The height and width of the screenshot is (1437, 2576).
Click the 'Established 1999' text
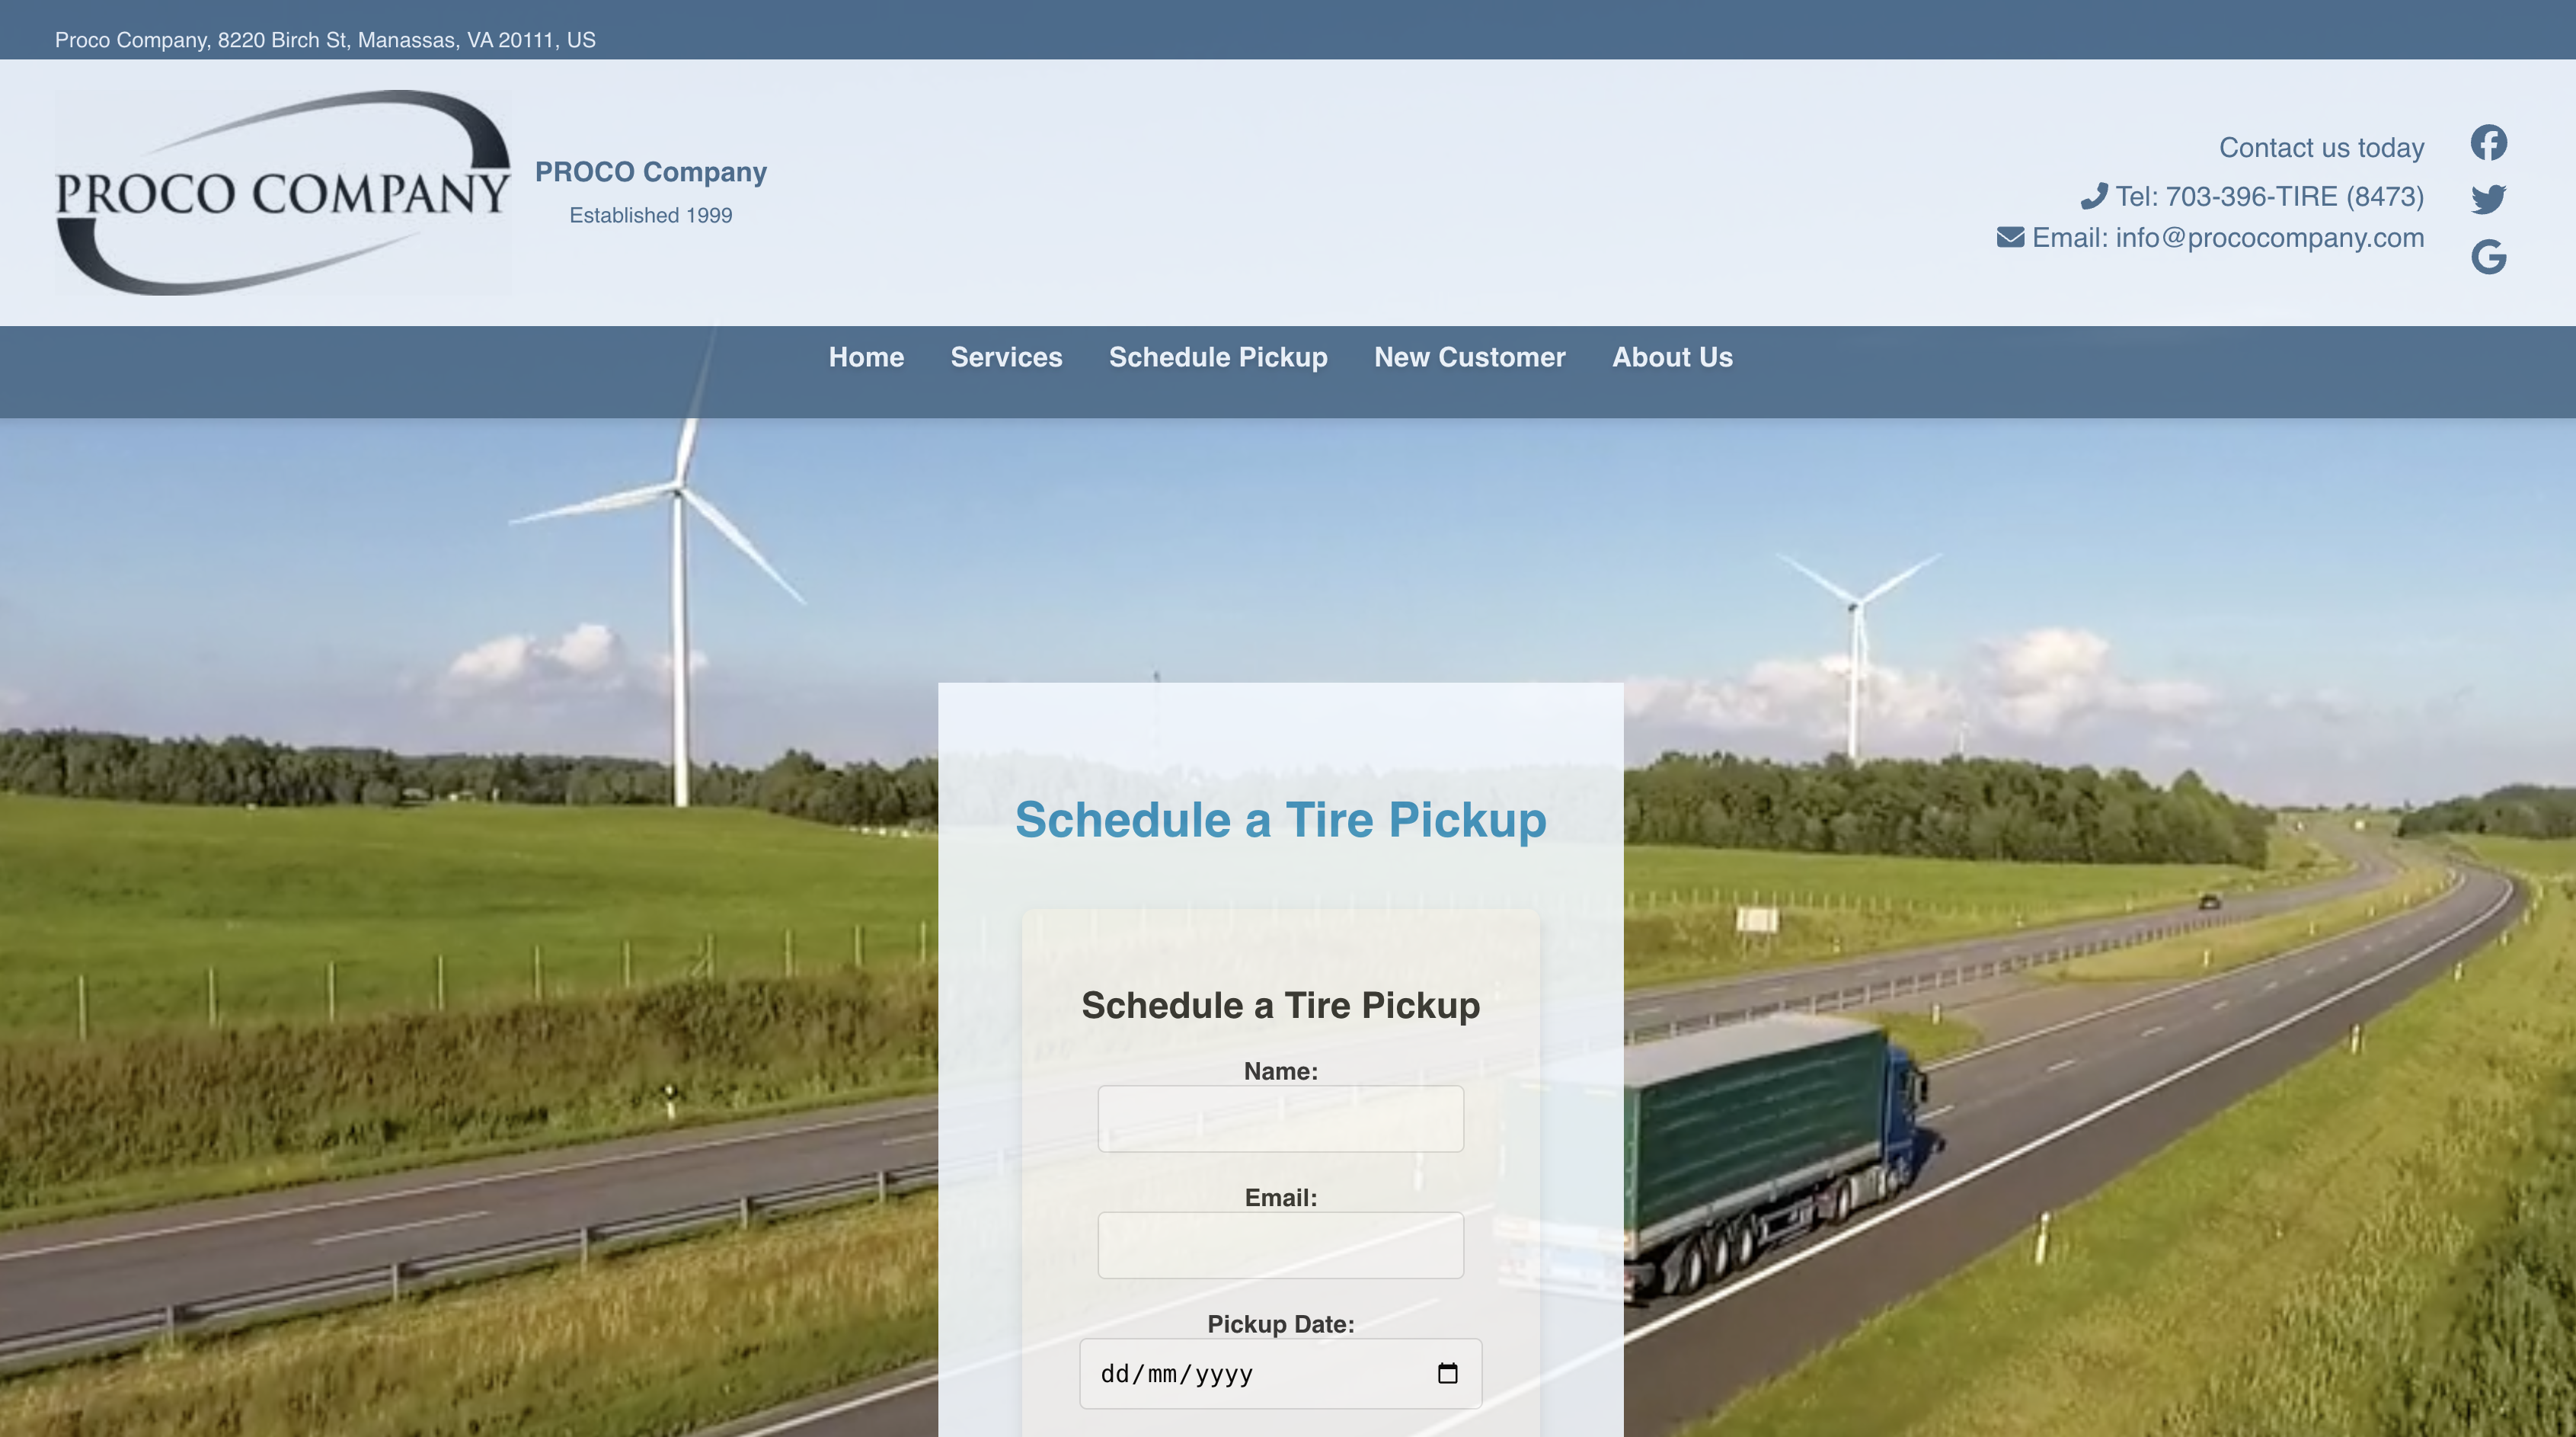click(x=650, y=215)
